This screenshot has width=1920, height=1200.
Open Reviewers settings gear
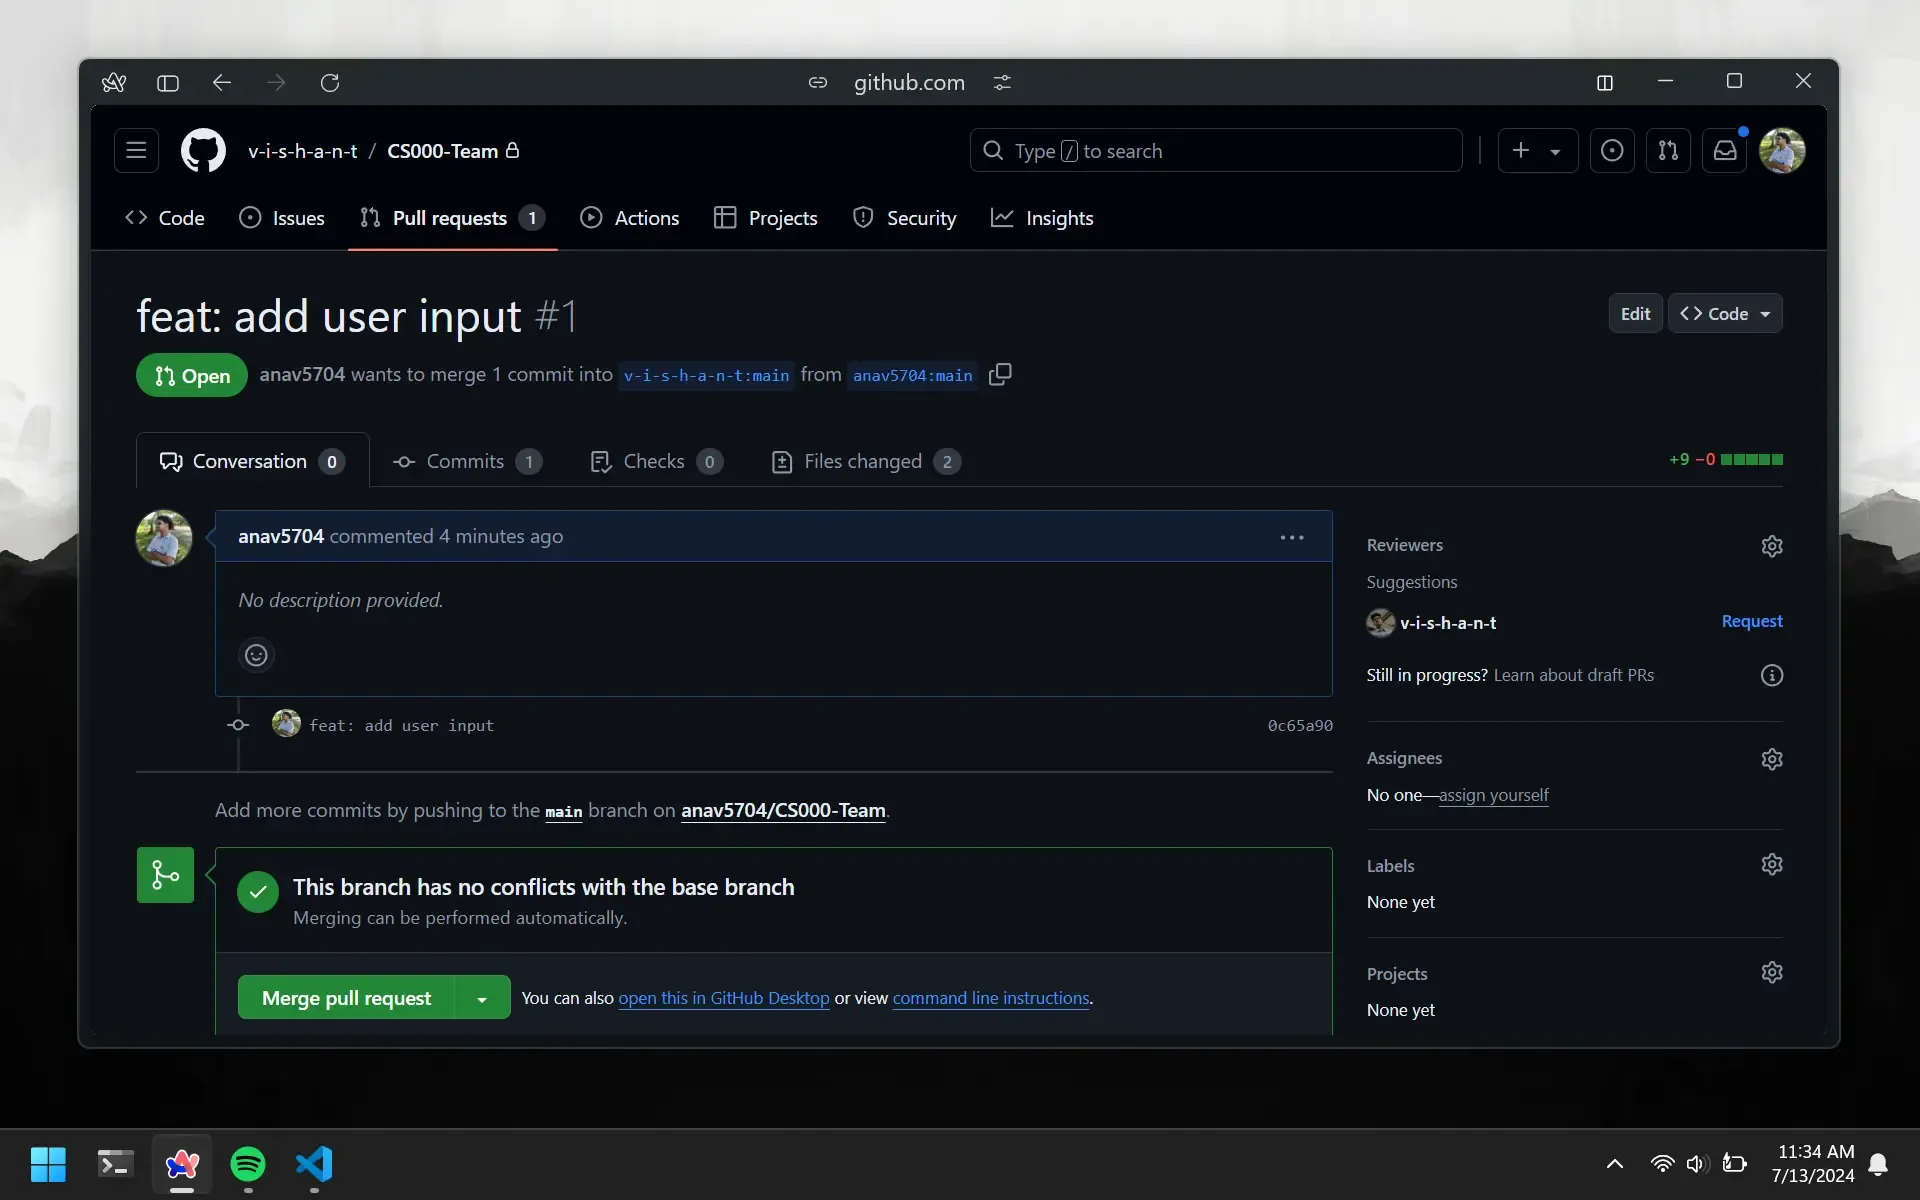tap(1772, 546)
